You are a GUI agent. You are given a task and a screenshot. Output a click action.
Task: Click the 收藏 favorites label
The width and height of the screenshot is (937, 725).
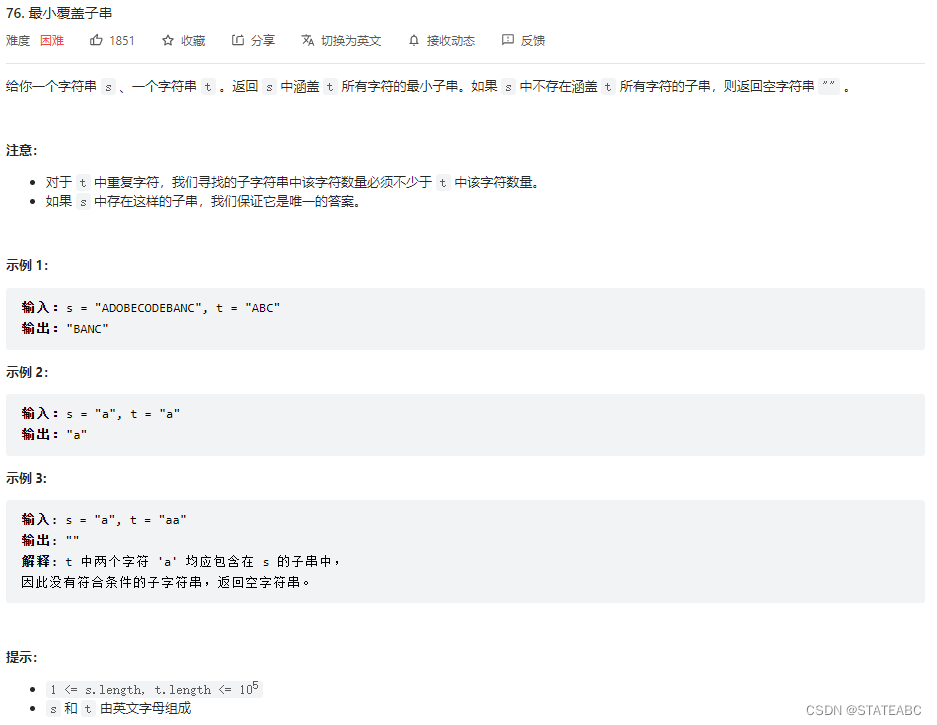(193, 41)
